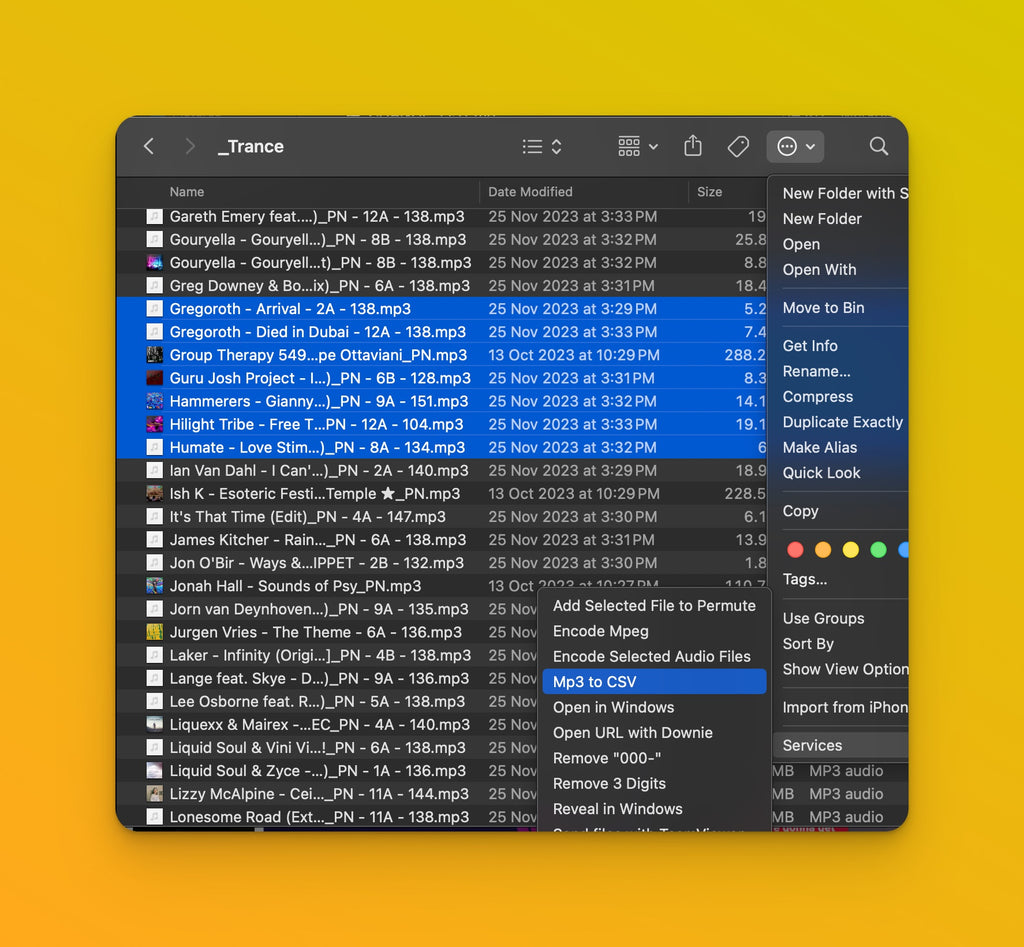
Task: Click the Back navigation arrow
Action: [148, 146]
